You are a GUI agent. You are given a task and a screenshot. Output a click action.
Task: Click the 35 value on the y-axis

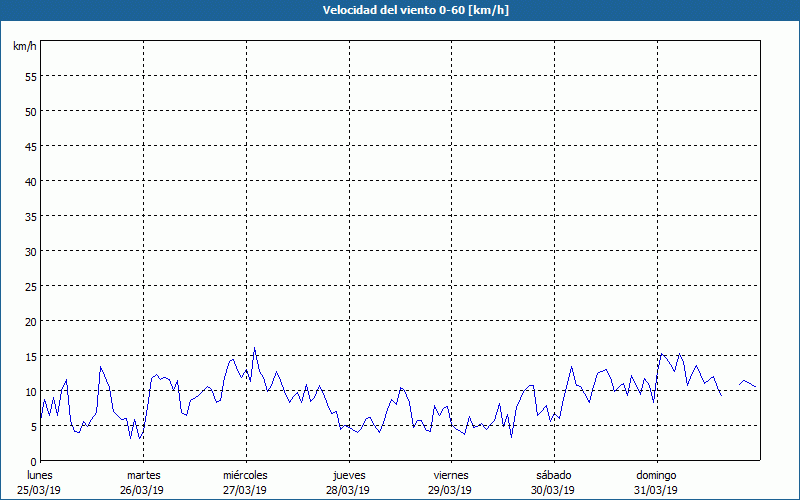[31, 217]
